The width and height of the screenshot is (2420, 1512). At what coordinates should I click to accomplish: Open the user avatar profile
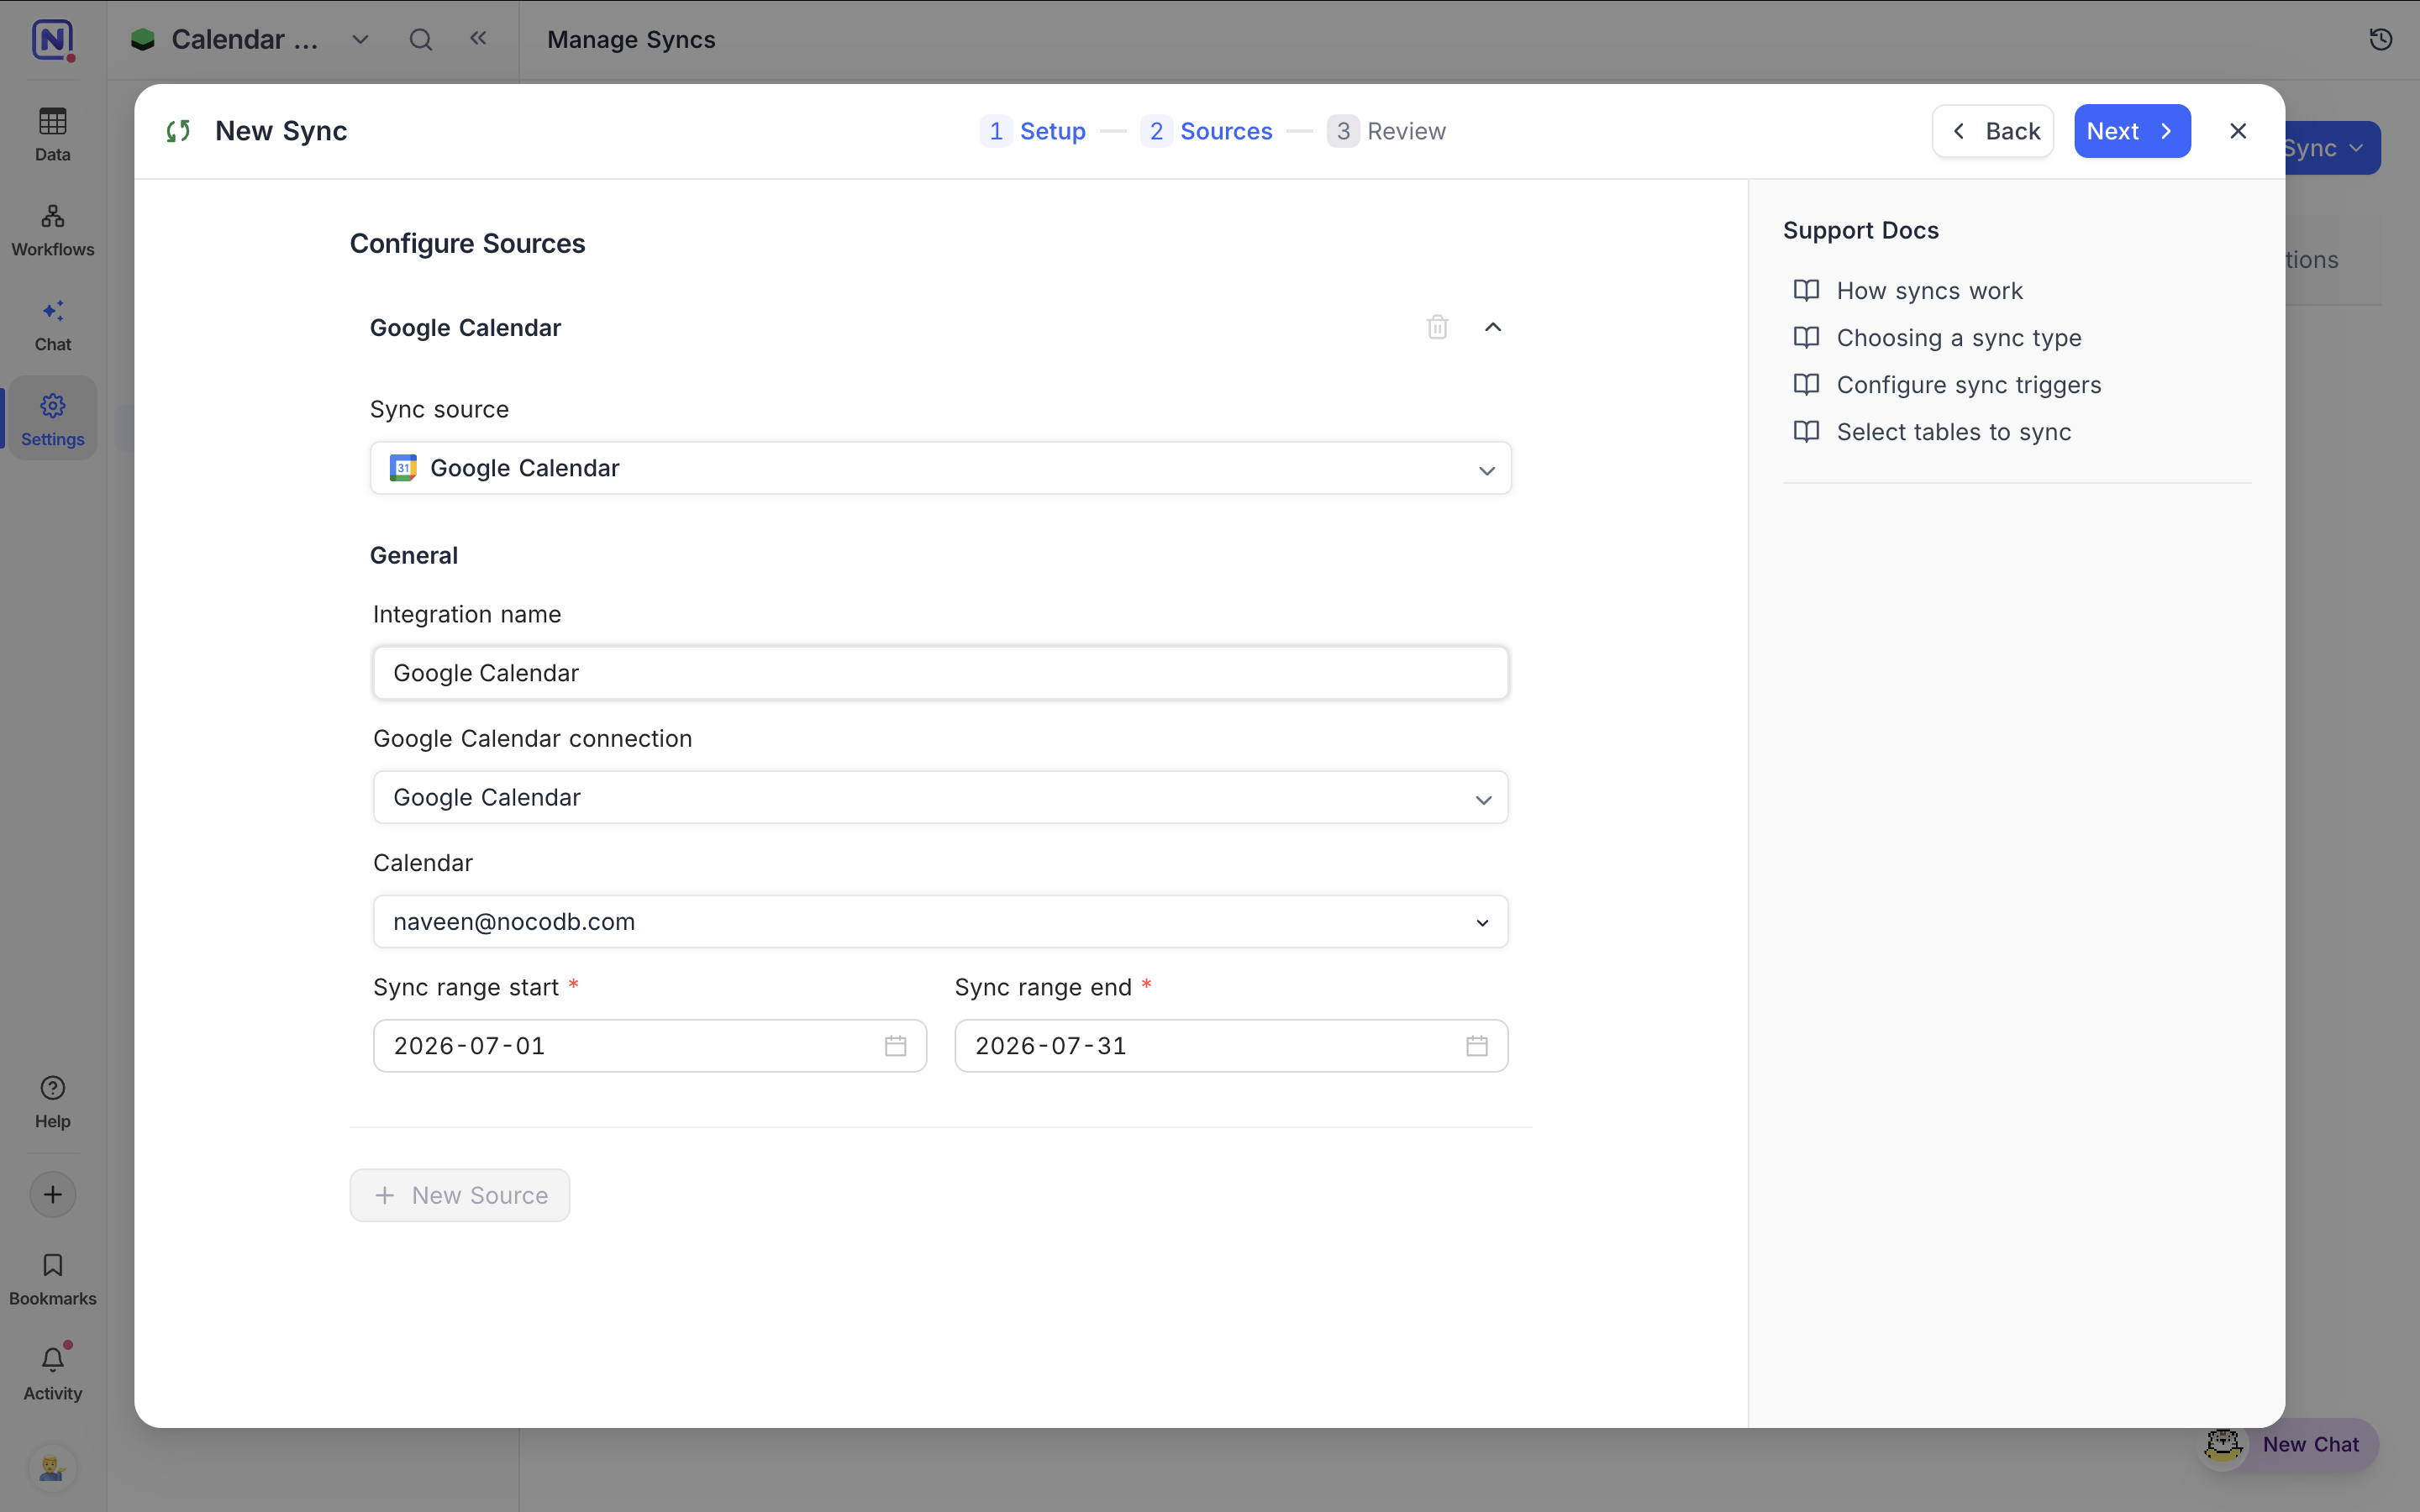point(53,1469)
